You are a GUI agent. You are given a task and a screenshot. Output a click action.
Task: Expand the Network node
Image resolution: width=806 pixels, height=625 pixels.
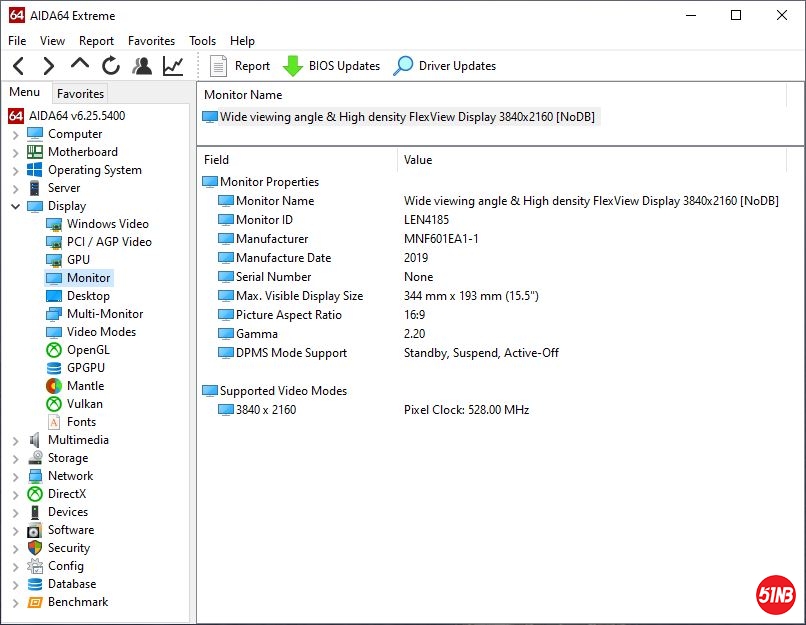click(x=15, y=476)
